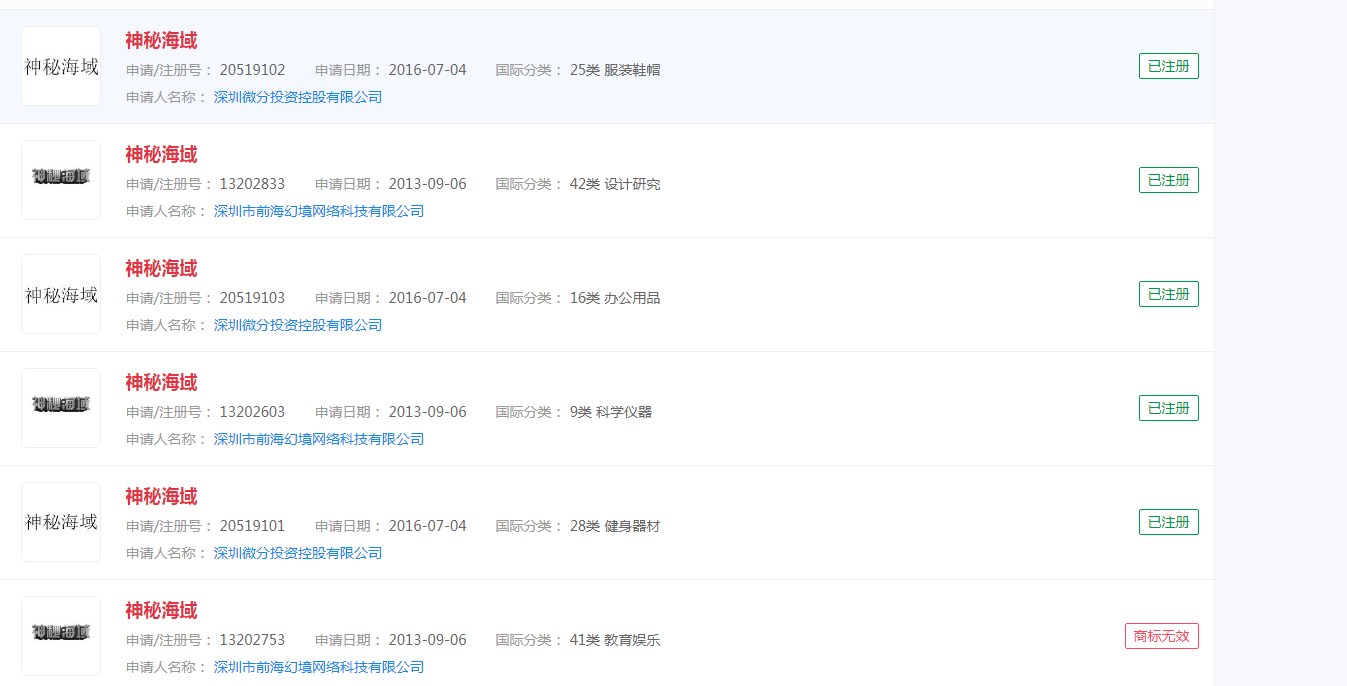Open thumbnail image of trademark 13202603
This screenshot has width=1347, height=686.
61,408
